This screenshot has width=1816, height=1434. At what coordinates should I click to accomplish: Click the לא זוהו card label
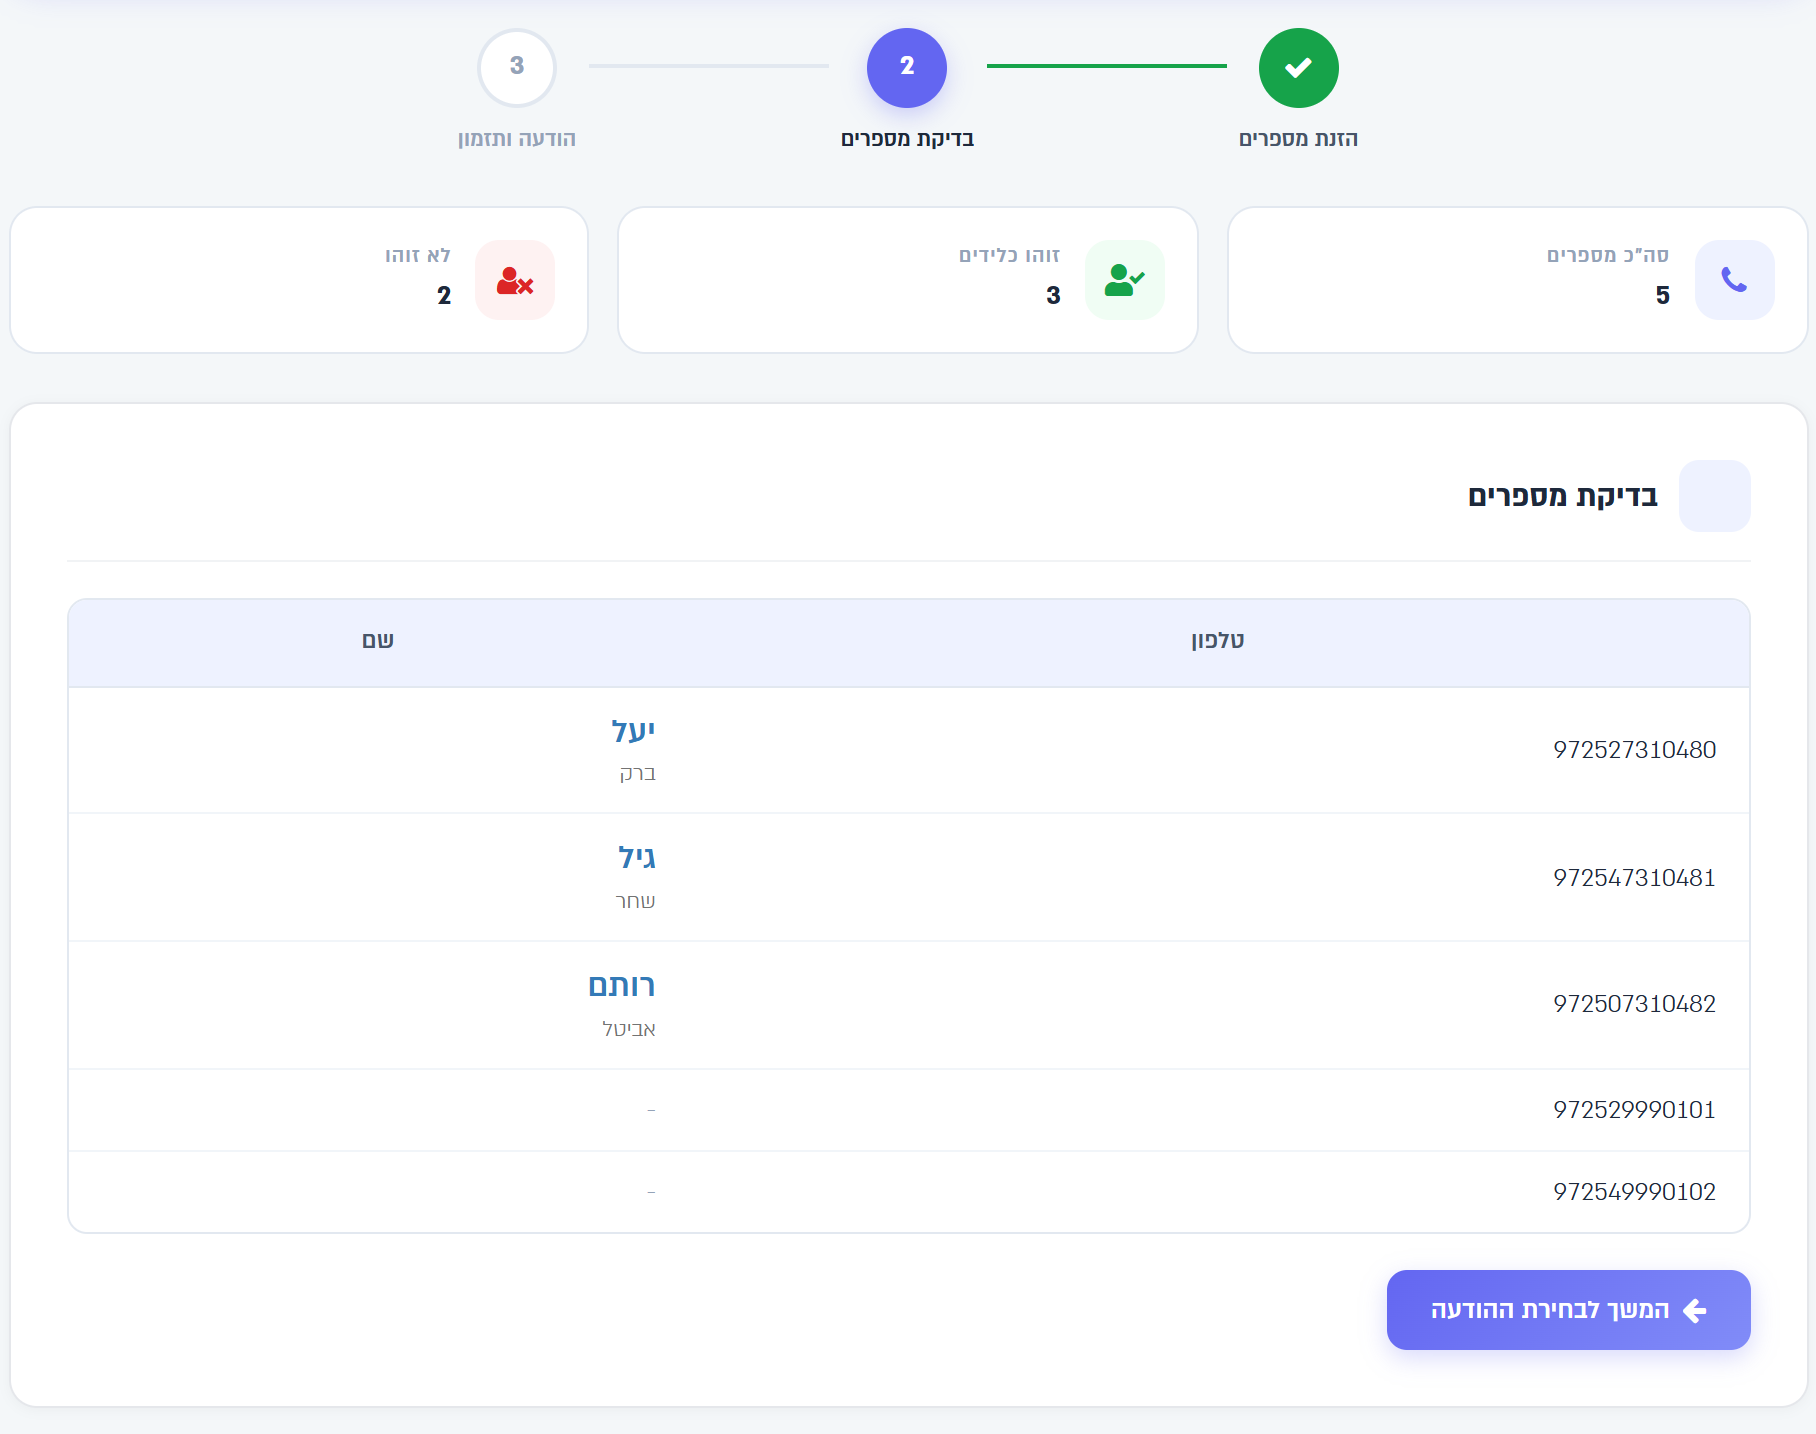[x=418, y=256]
